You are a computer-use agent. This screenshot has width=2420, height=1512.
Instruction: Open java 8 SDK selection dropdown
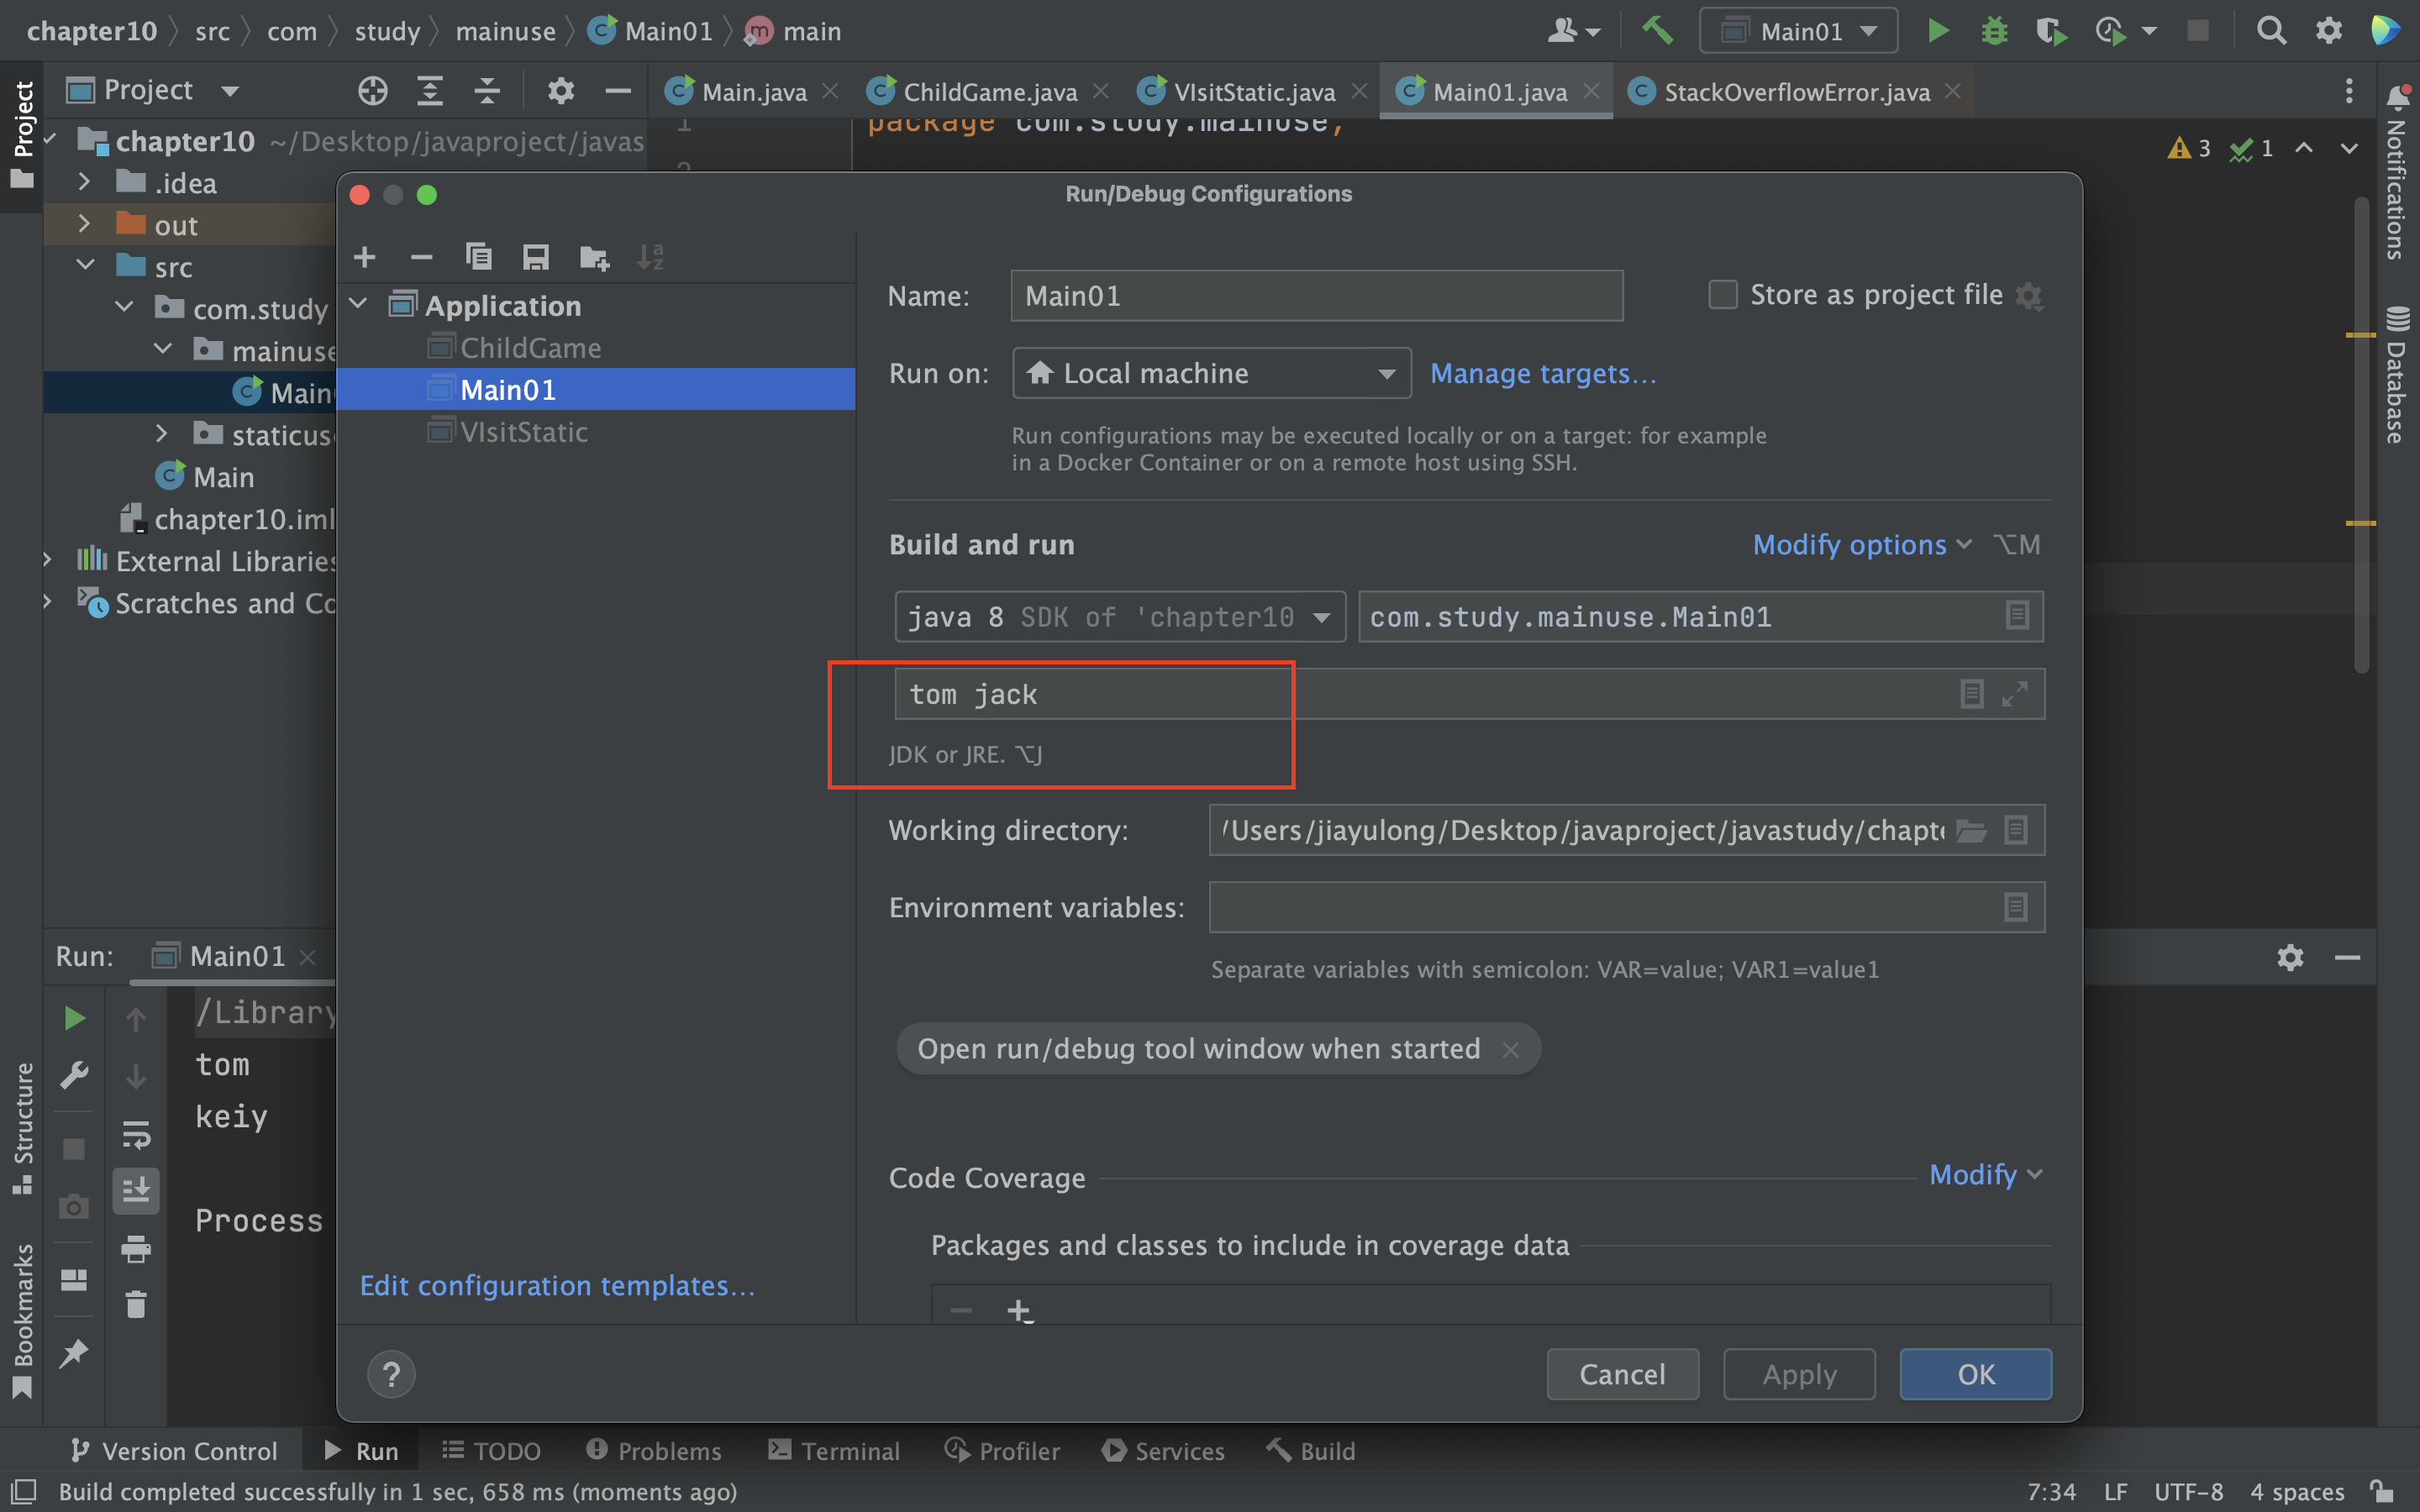click(x=1119, y=617)
